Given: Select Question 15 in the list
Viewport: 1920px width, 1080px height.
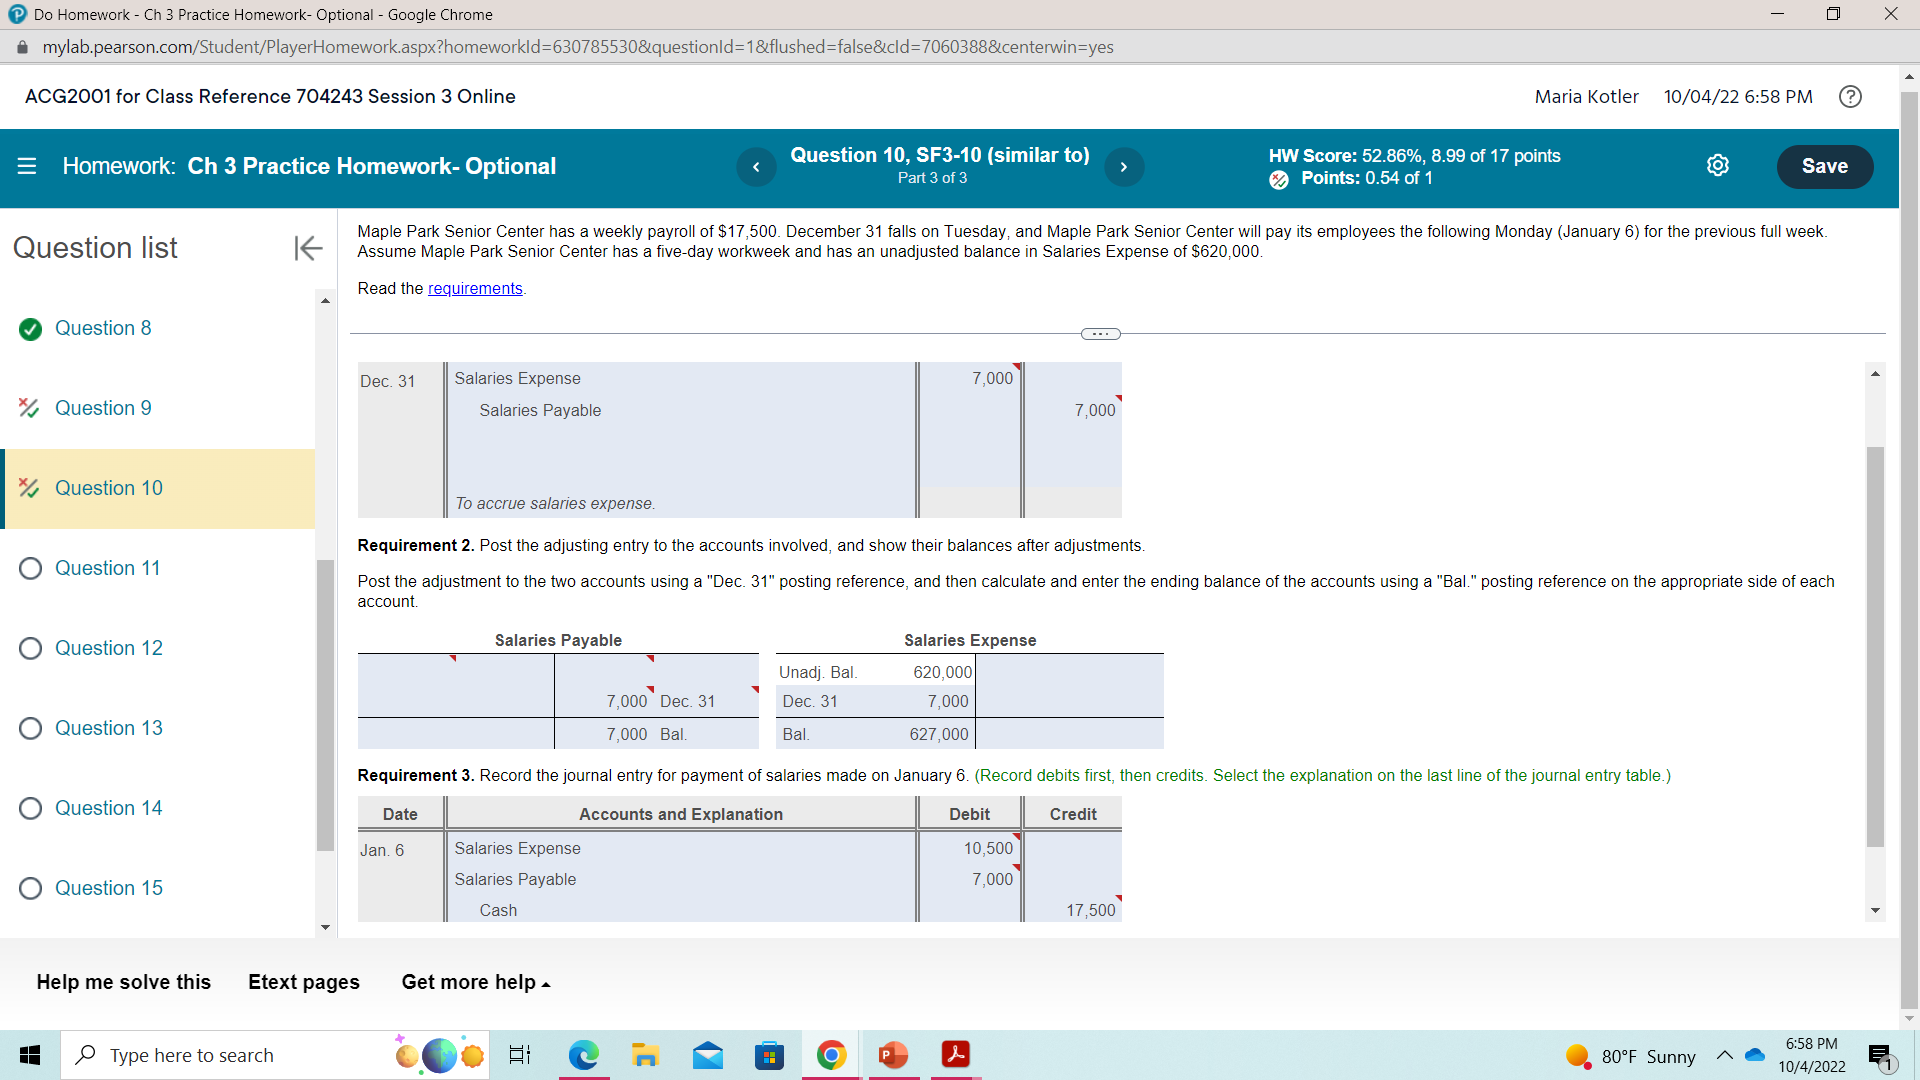Looking at the screenshot, I should [108, 888].
